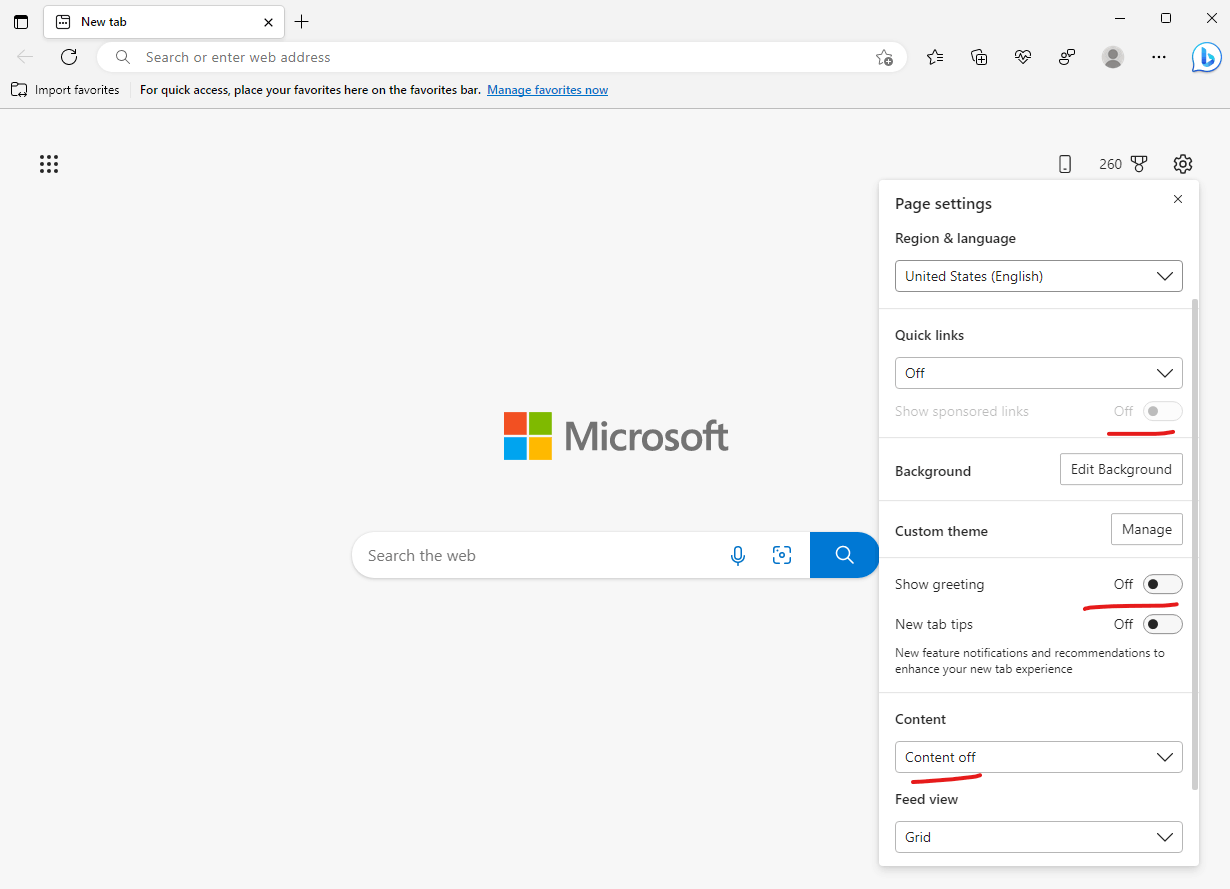This screenshot has width=1230, height=889.
Task: Open the Favorites toolbar icon
Action: [935, 57]
